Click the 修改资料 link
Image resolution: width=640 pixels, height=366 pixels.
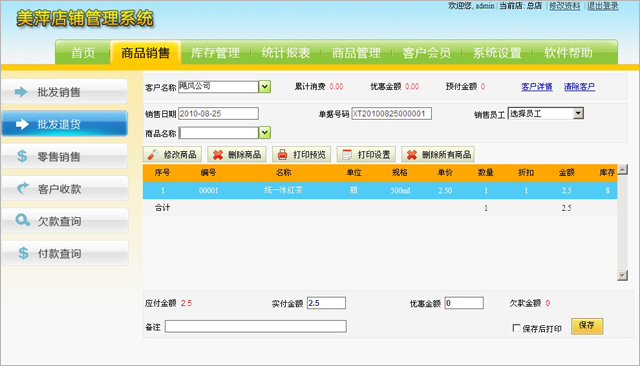[564, 6]
